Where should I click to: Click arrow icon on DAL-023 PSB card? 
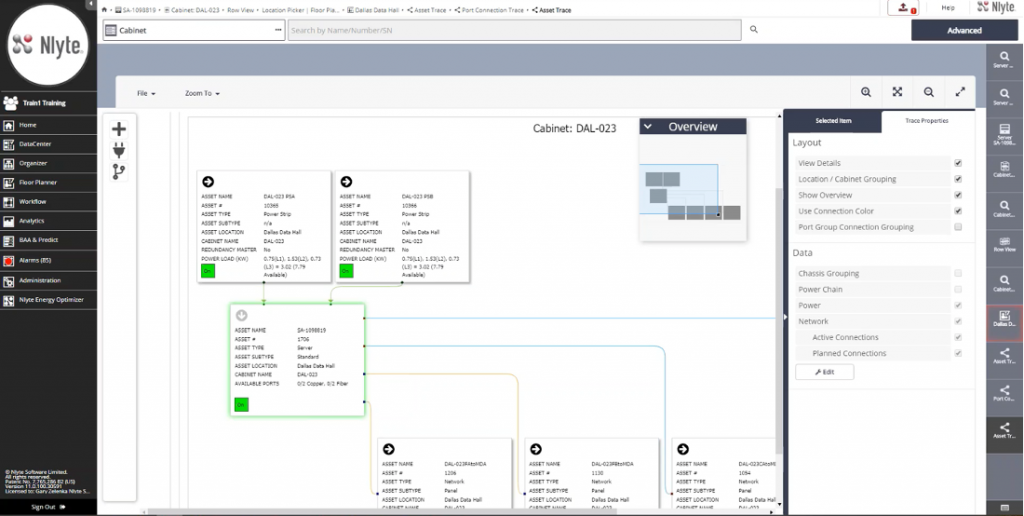tap(346, 182)
